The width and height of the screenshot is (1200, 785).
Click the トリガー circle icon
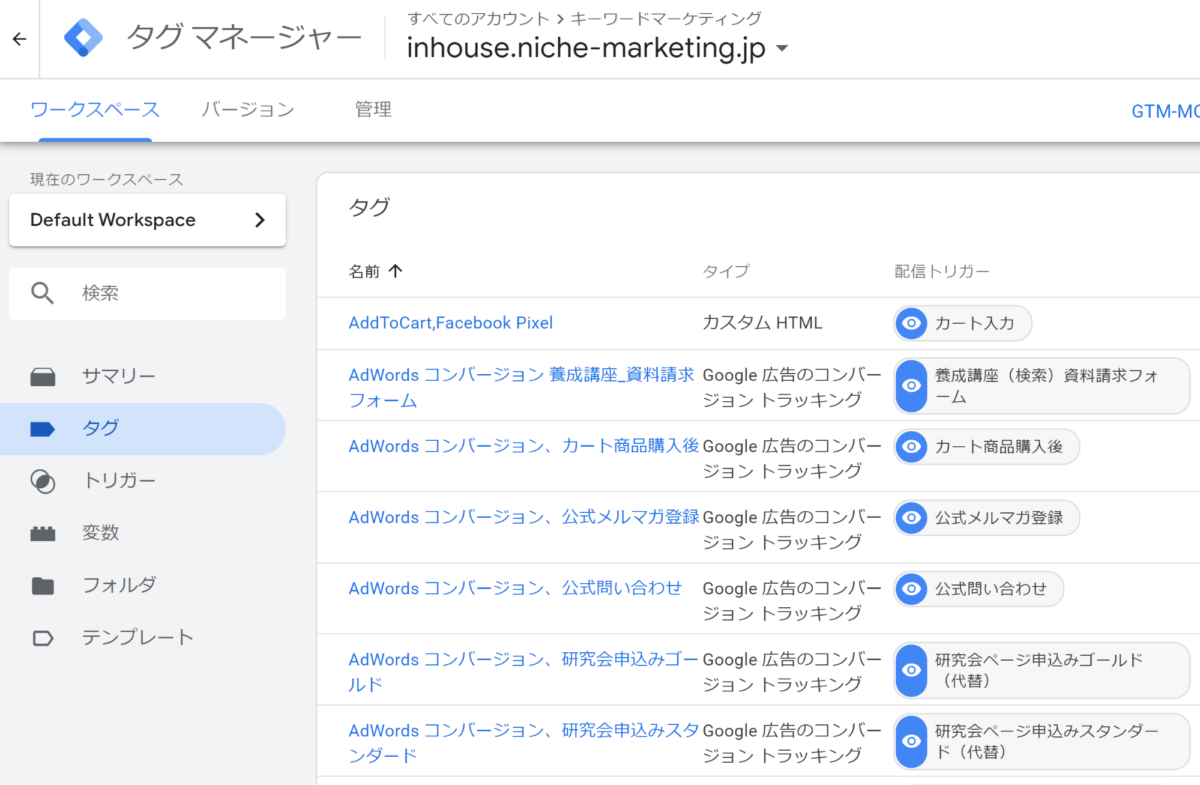pyautogui.click(x=42, y=481)
